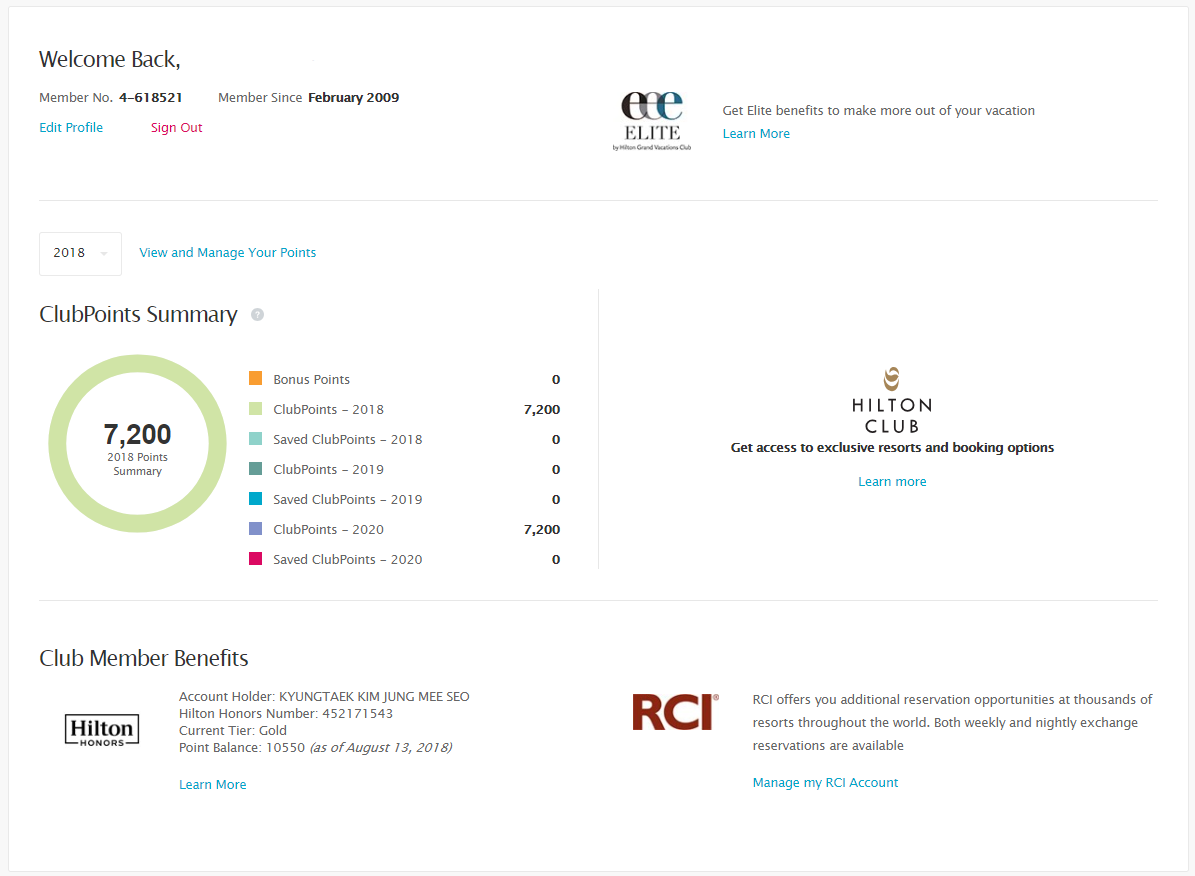Image resolution: width=1195 pixels, height=876 pixels.
Task: Click the ClubPoints Summary help question icon
Action: click(x=258, y=315)
